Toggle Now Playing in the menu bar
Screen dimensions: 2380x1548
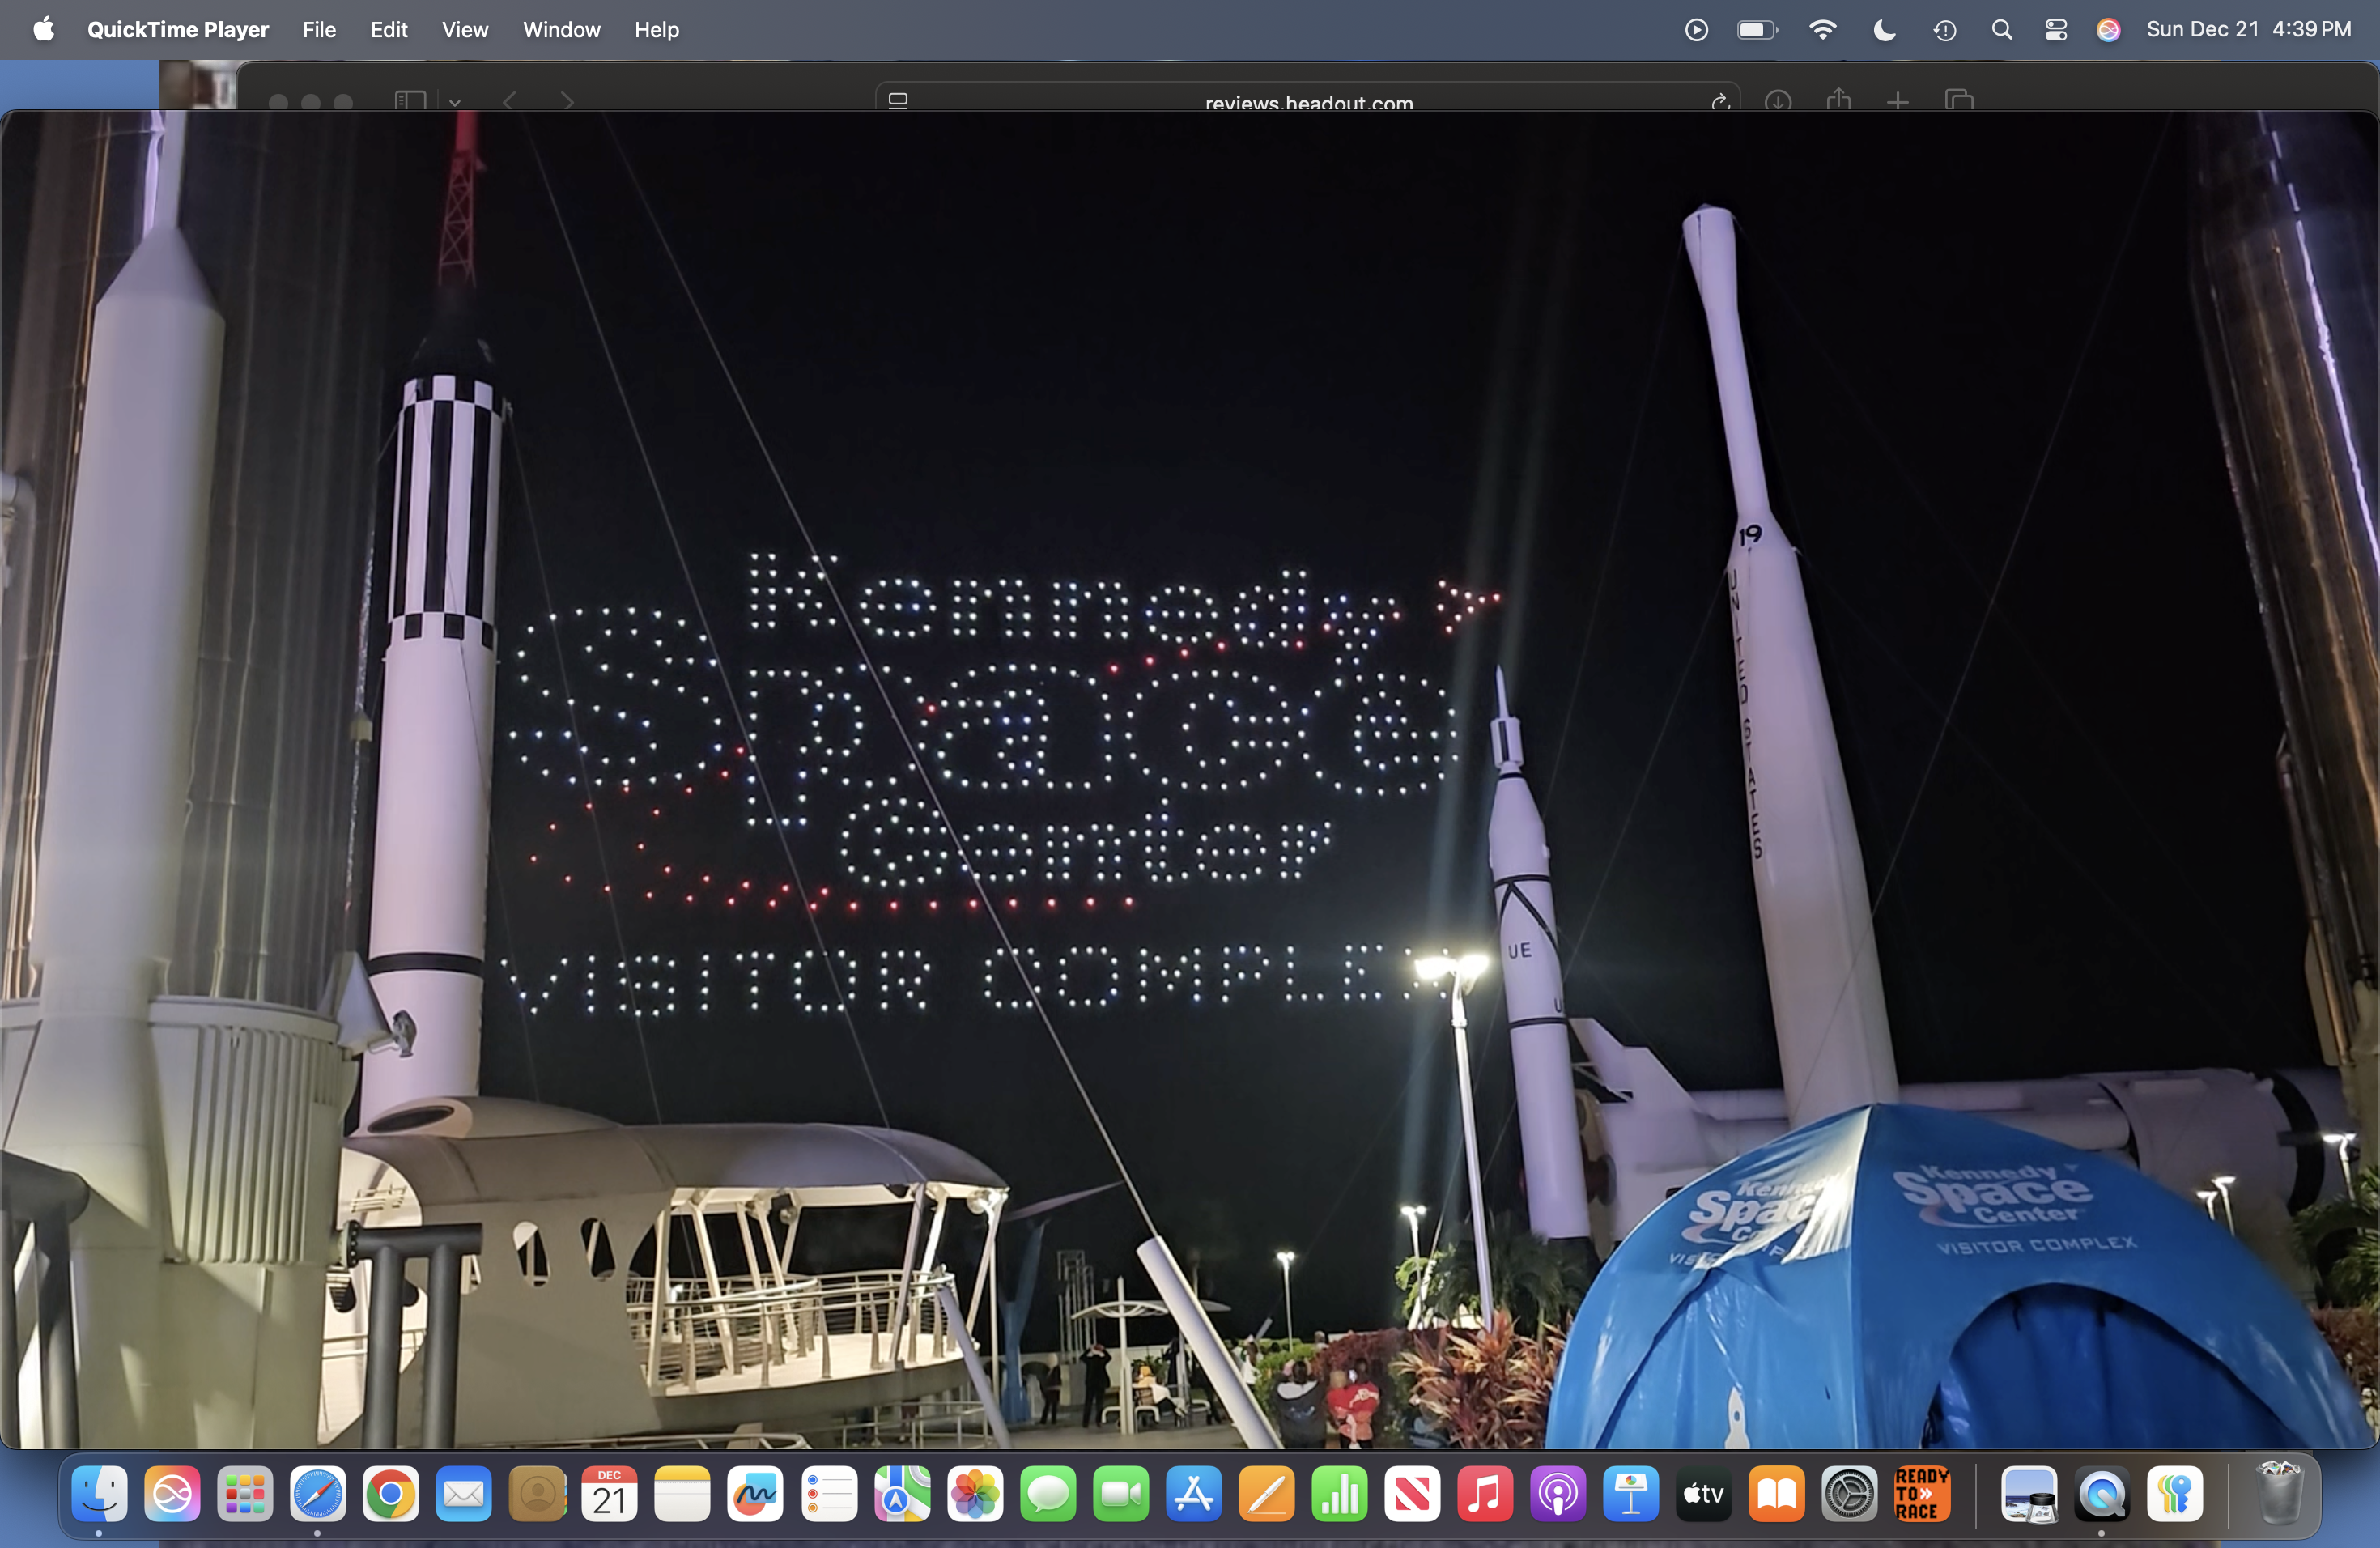pyautogui.click(x=1696, y=30)
